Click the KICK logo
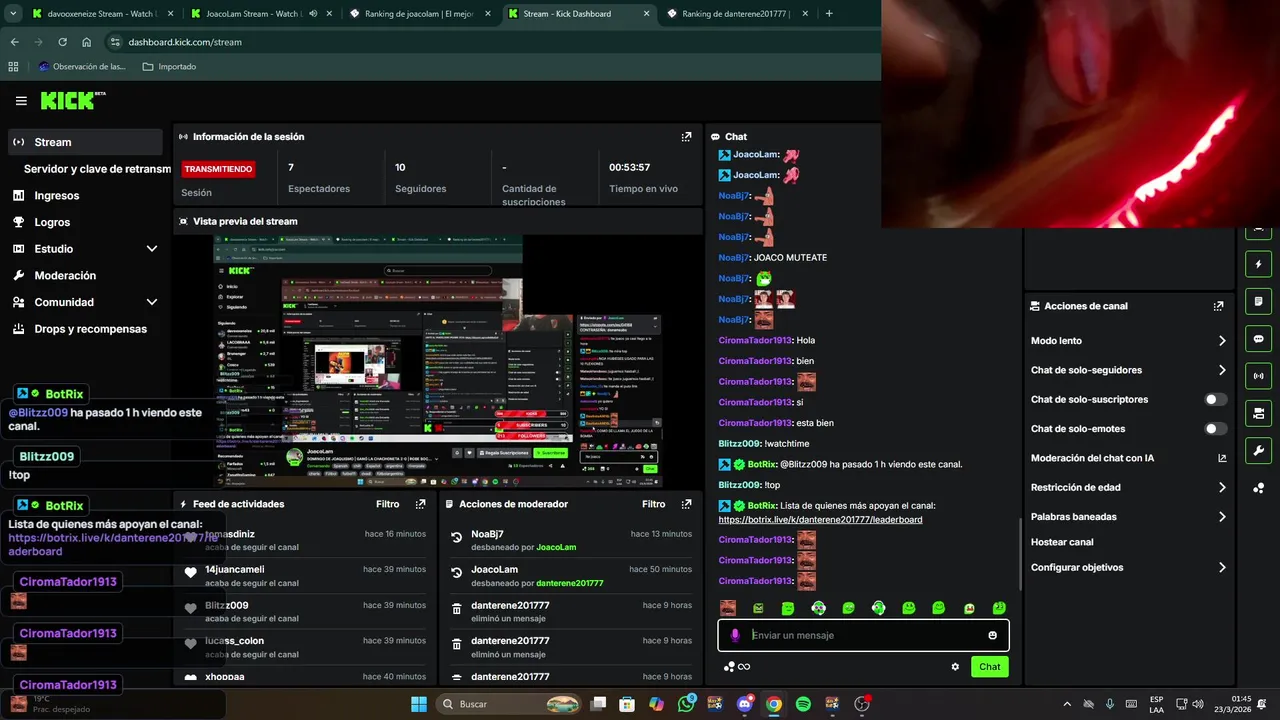Viewport: 1280px width, 720px height. pos(72,100)
